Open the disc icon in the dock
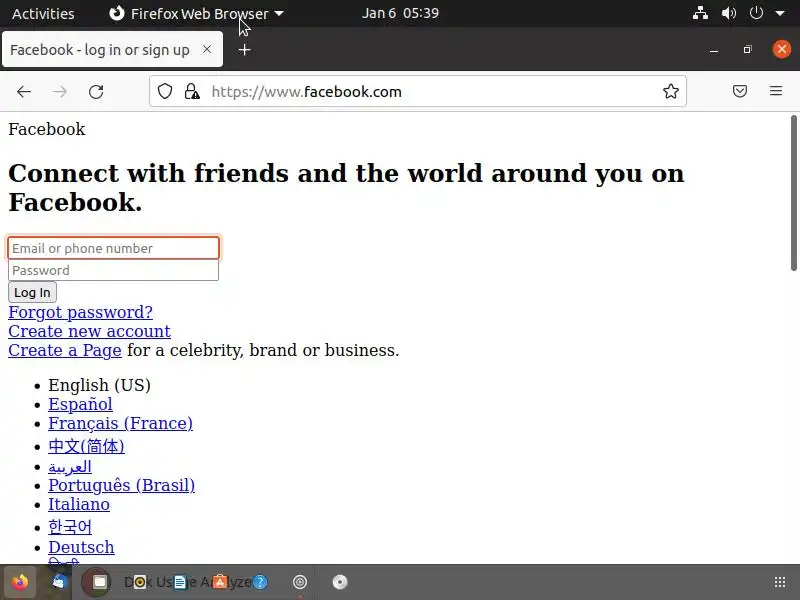The height and width of the screenshot is (600, 800). (340, 582)
